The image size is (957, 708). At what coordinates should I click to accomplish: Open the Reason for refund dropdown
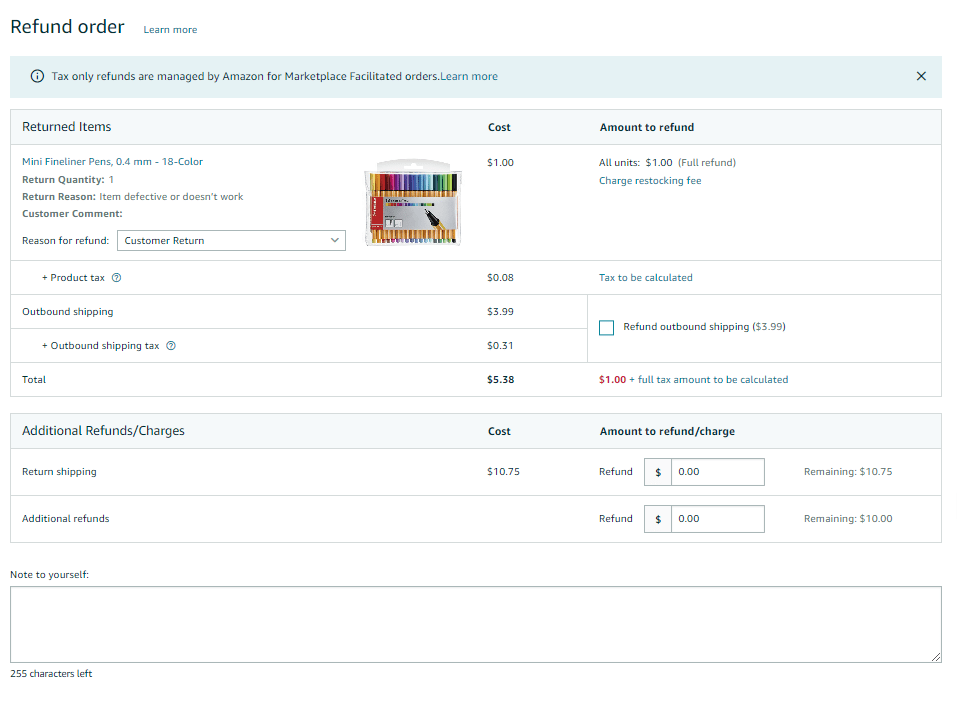click(231, 240)
